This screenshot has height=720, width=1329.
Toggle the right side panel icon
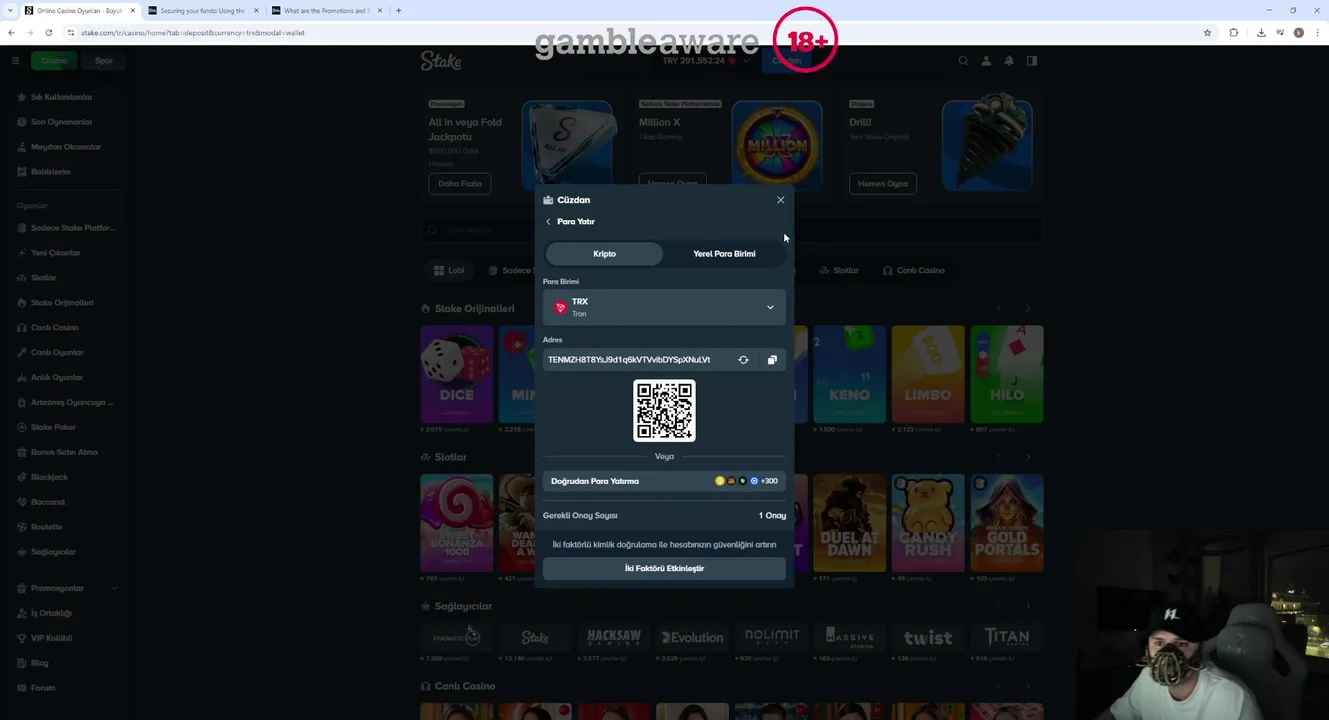(x=1032, y=61)
